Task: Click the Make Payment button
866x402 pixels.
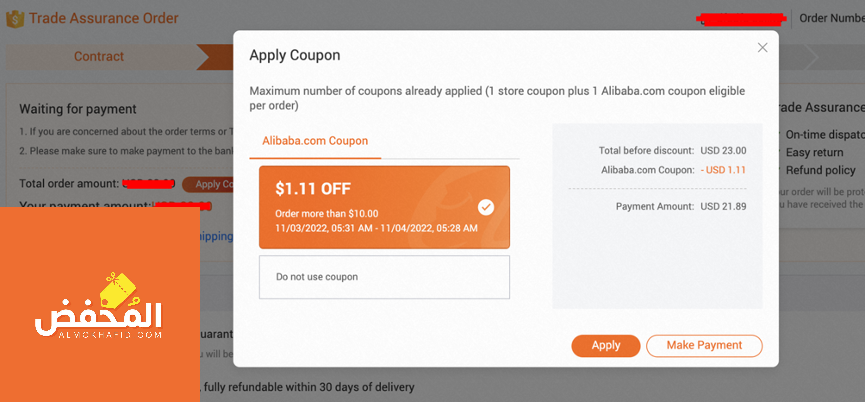Action: click(x=704, y=346)
